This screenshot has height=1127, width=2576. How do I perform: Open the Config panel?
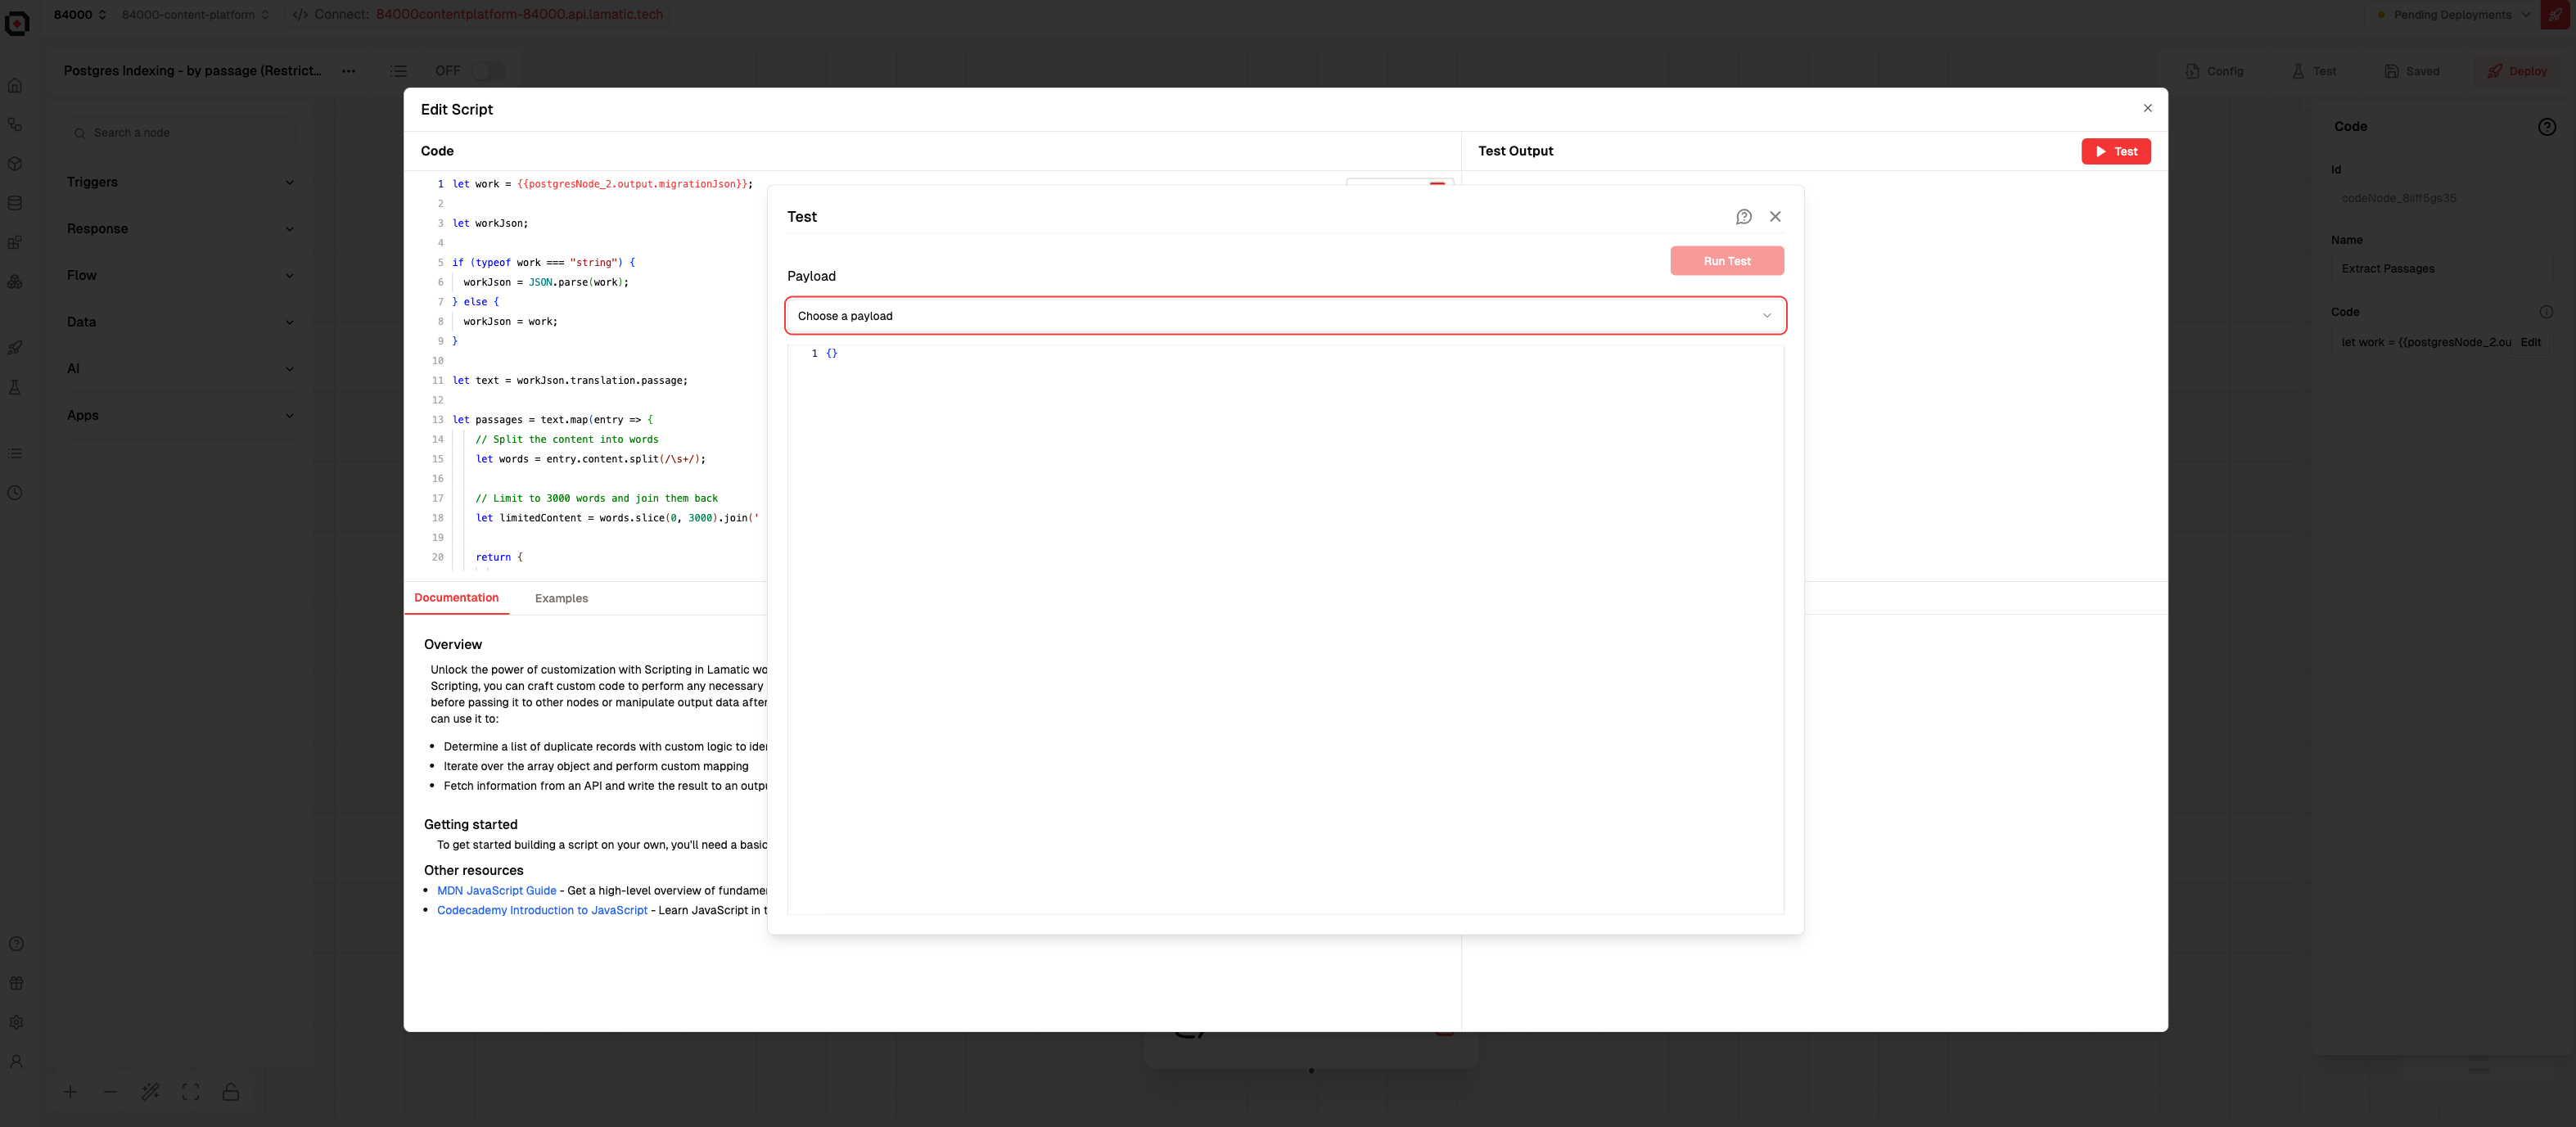tap(2214, 71)
